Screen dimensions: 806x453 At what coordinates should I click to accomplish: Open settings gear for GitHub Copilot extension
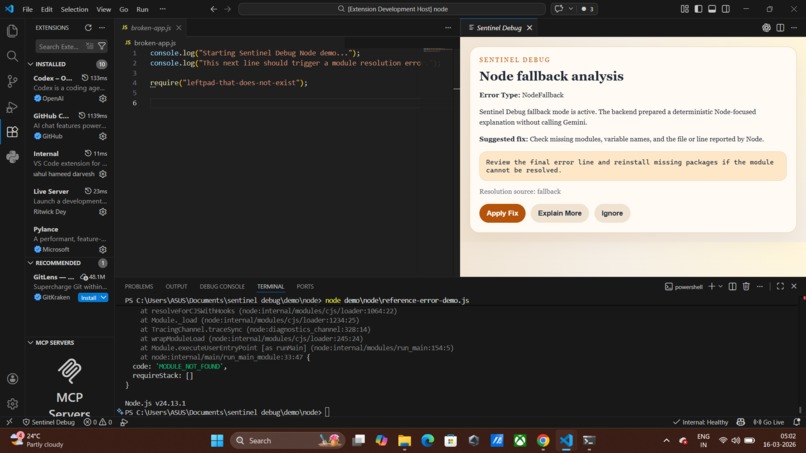pos(103,136)
